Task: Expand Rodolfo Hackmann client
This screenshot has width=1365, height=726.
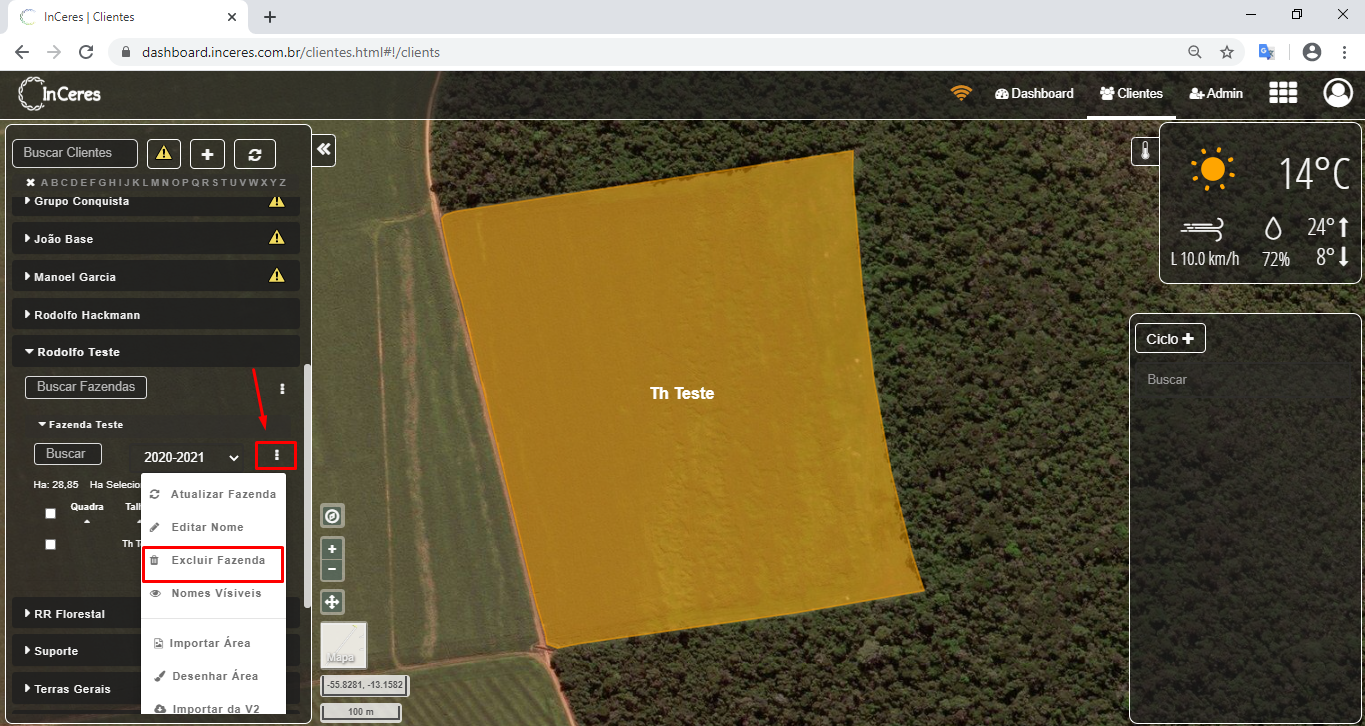Action: (x=156, y=314)
